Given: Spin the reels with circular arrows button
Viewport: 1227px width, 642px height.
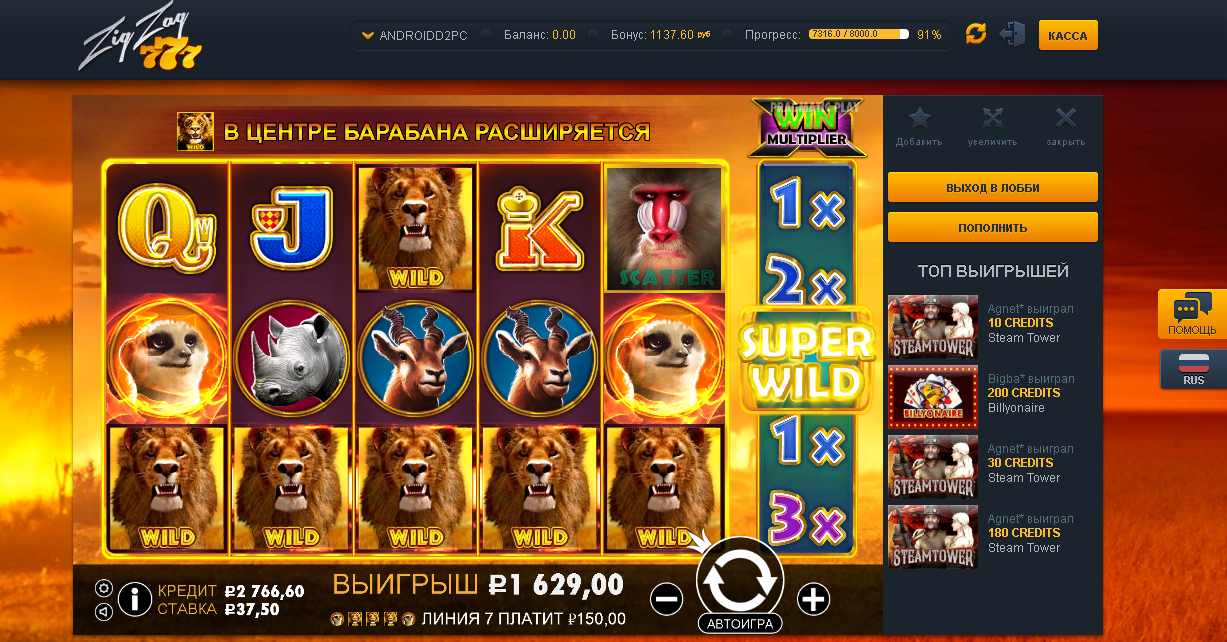Looking at the screenshot, I should pyautogui.click(x=740, y=576).
